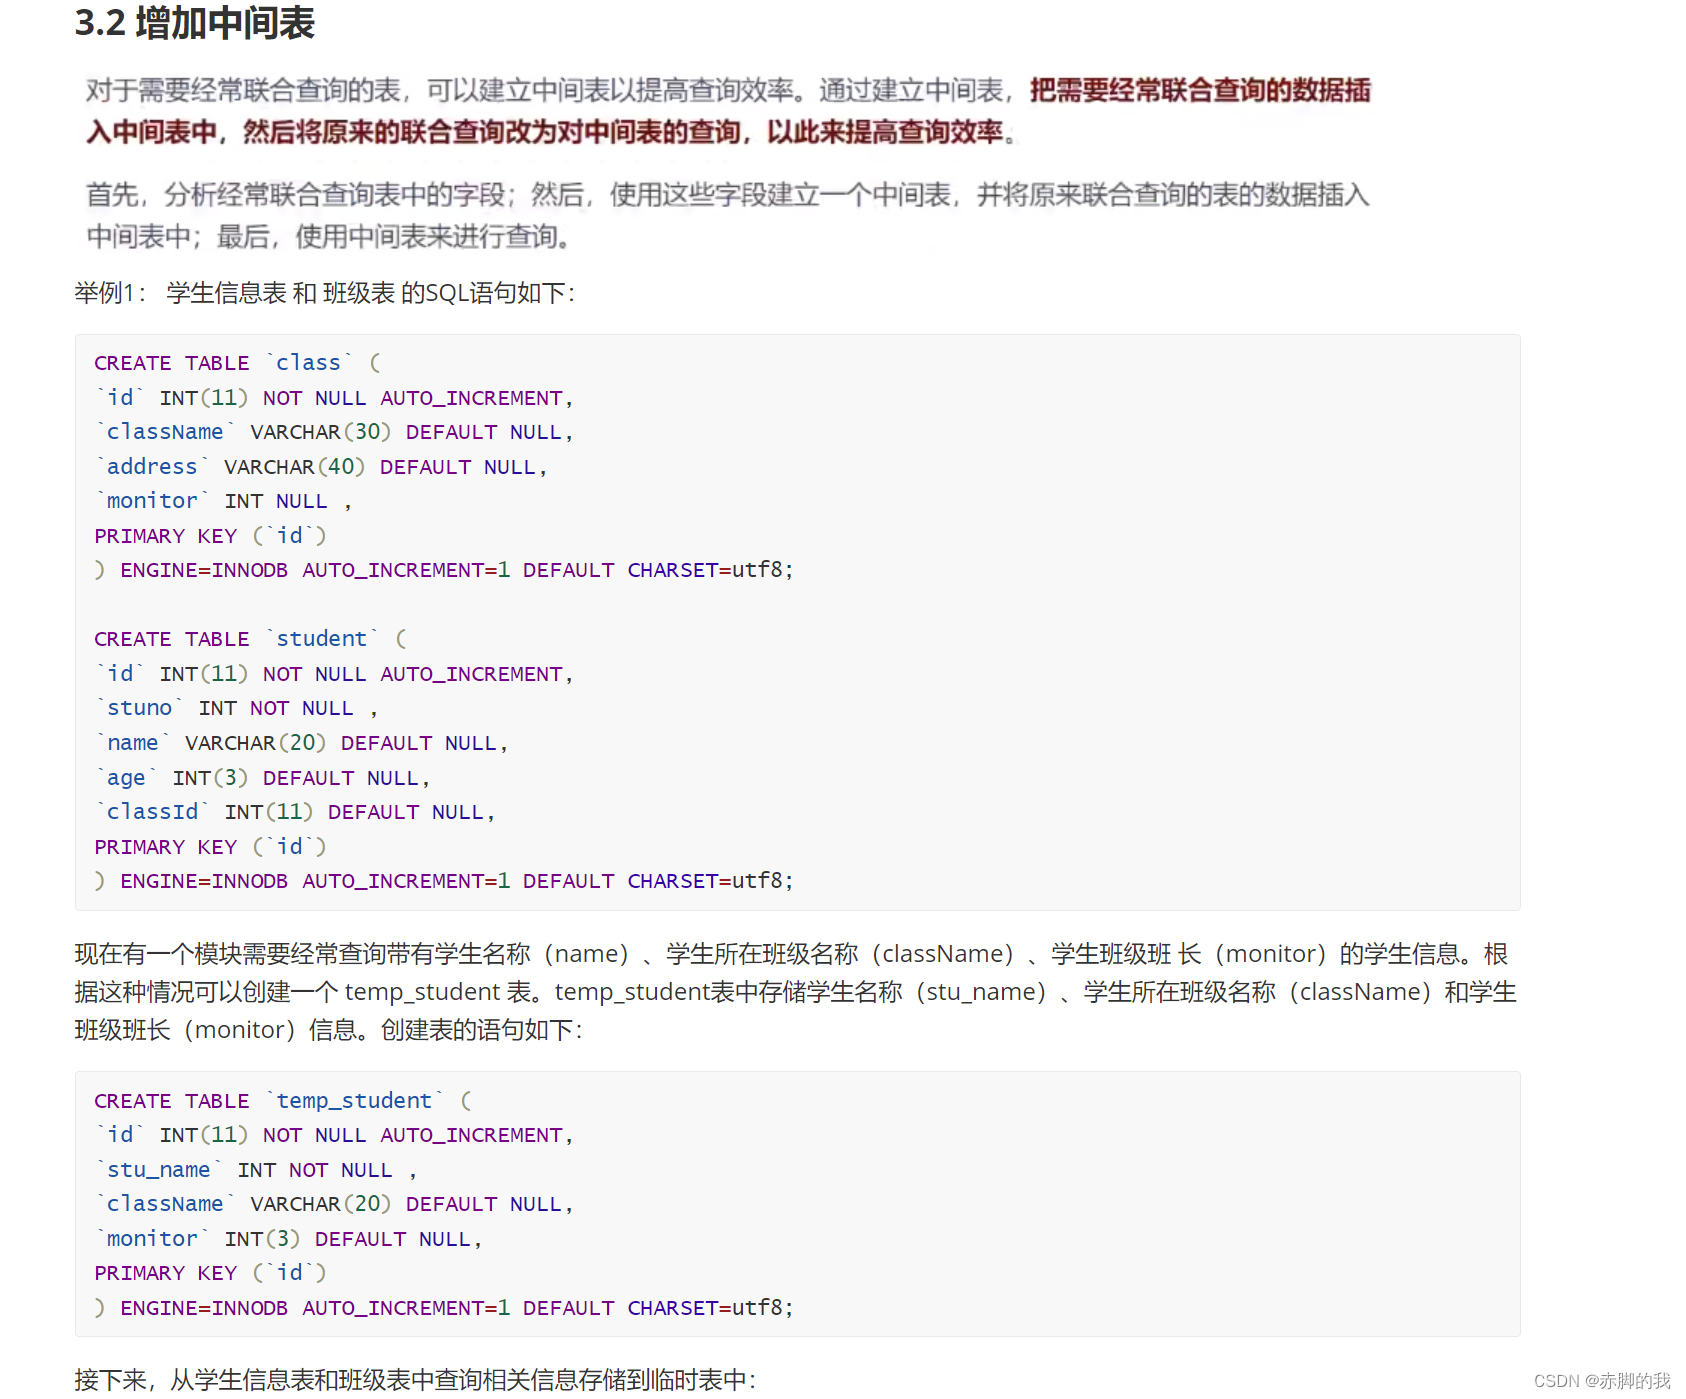Click the `student` table name in CREATE TABLE
The image size is (1686, 1399).
coord(322,638)
